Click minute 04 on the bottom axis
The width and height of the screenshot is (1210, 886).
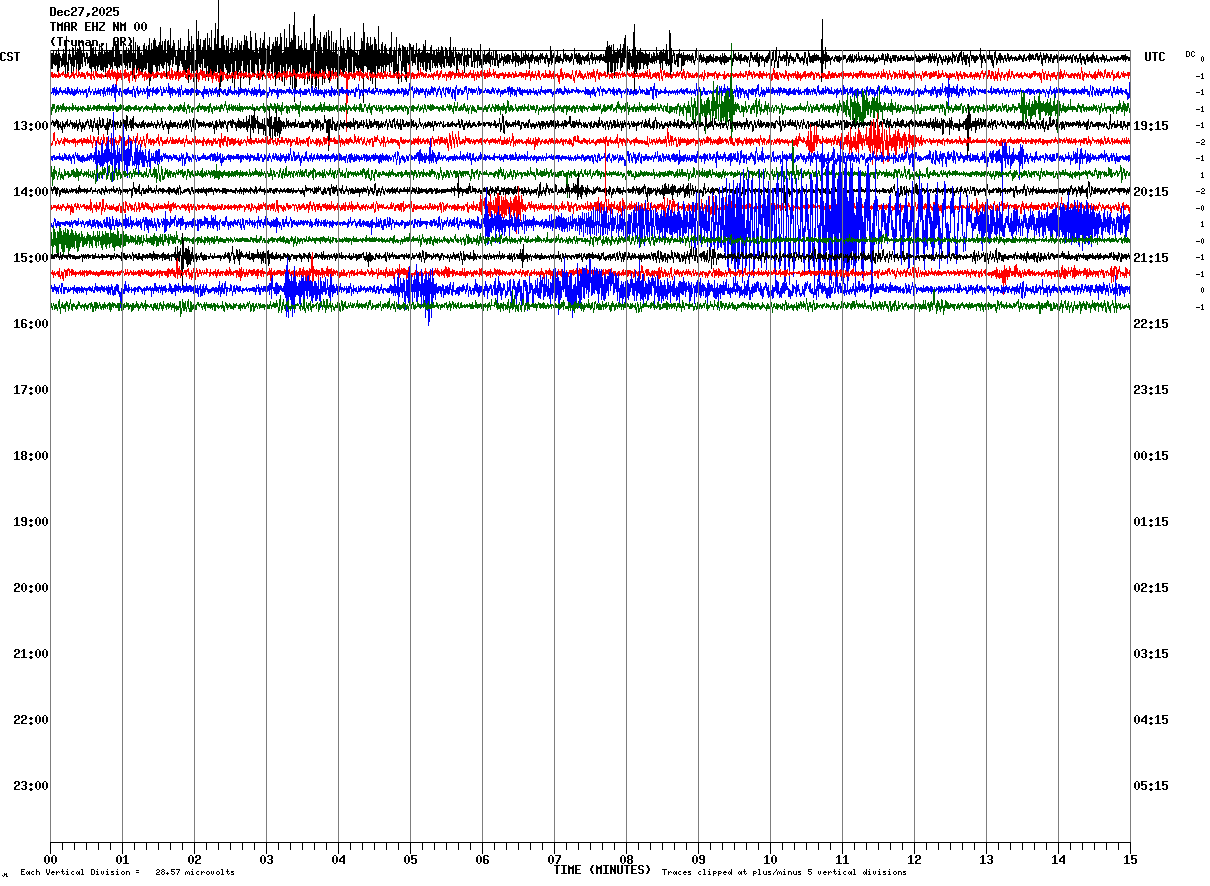[x=338, y=859]
